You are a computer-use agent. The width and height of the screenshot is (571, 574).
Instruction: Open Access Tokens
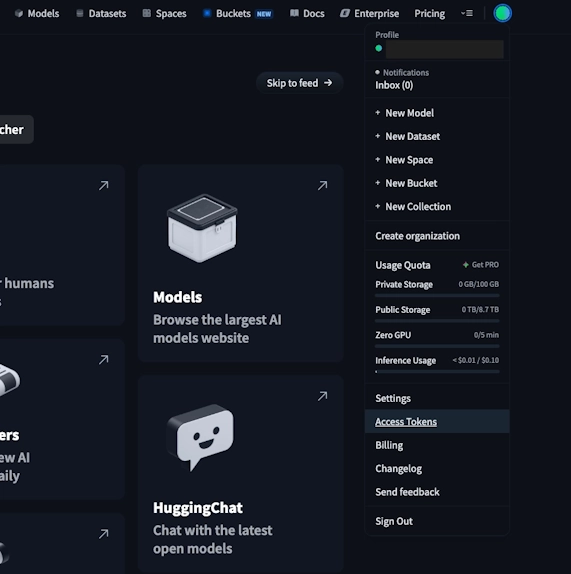pos(437,421)
